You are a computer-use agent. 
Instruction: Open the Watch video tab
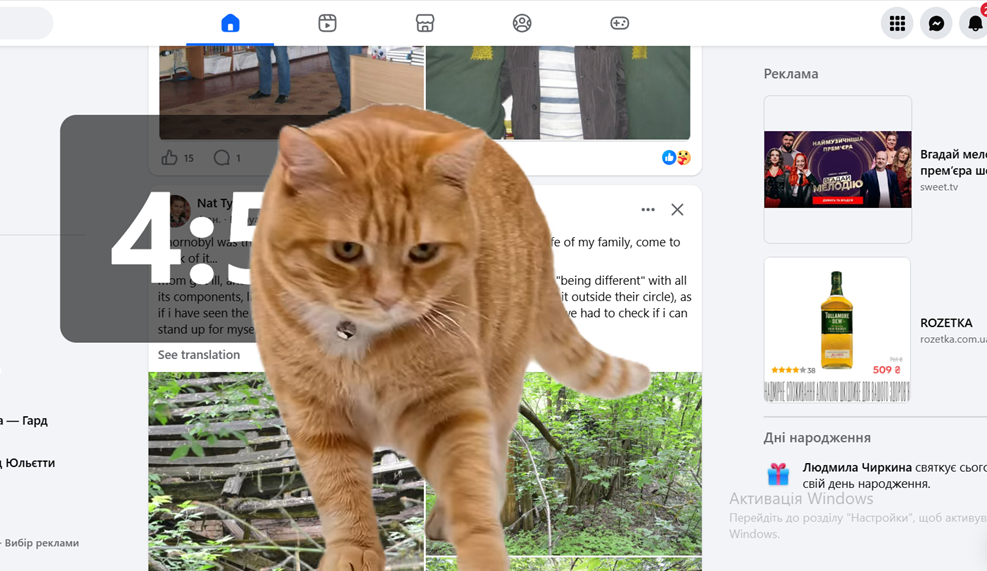click(327, 23)
